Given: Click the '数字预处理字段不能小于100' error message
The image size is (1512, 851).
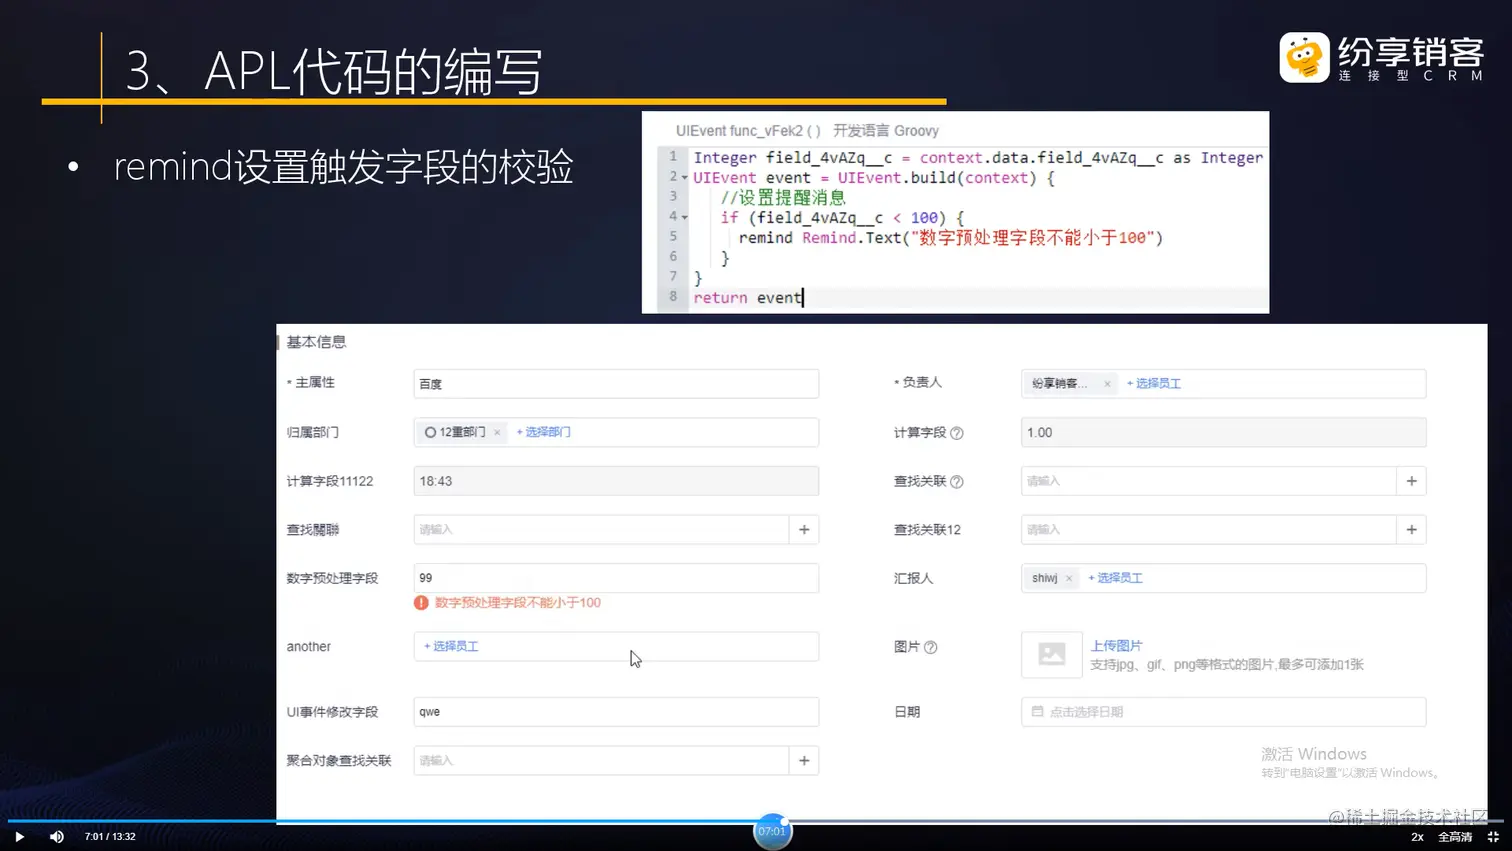Looking at the screenshot, I should pyautogui.click(x=518, y=603).
